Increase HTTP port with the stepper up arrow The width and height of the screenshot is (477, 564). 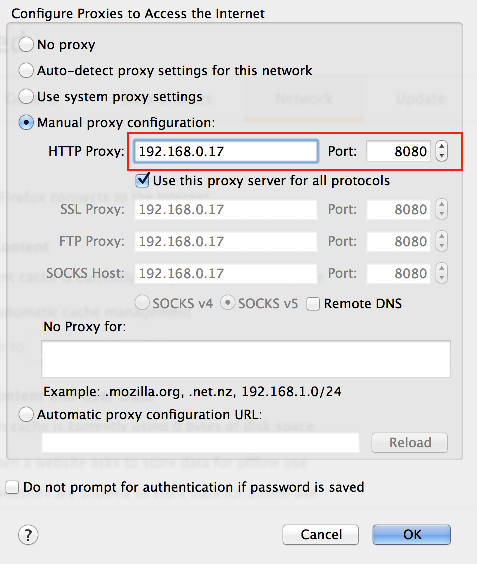tap(441, 146)
